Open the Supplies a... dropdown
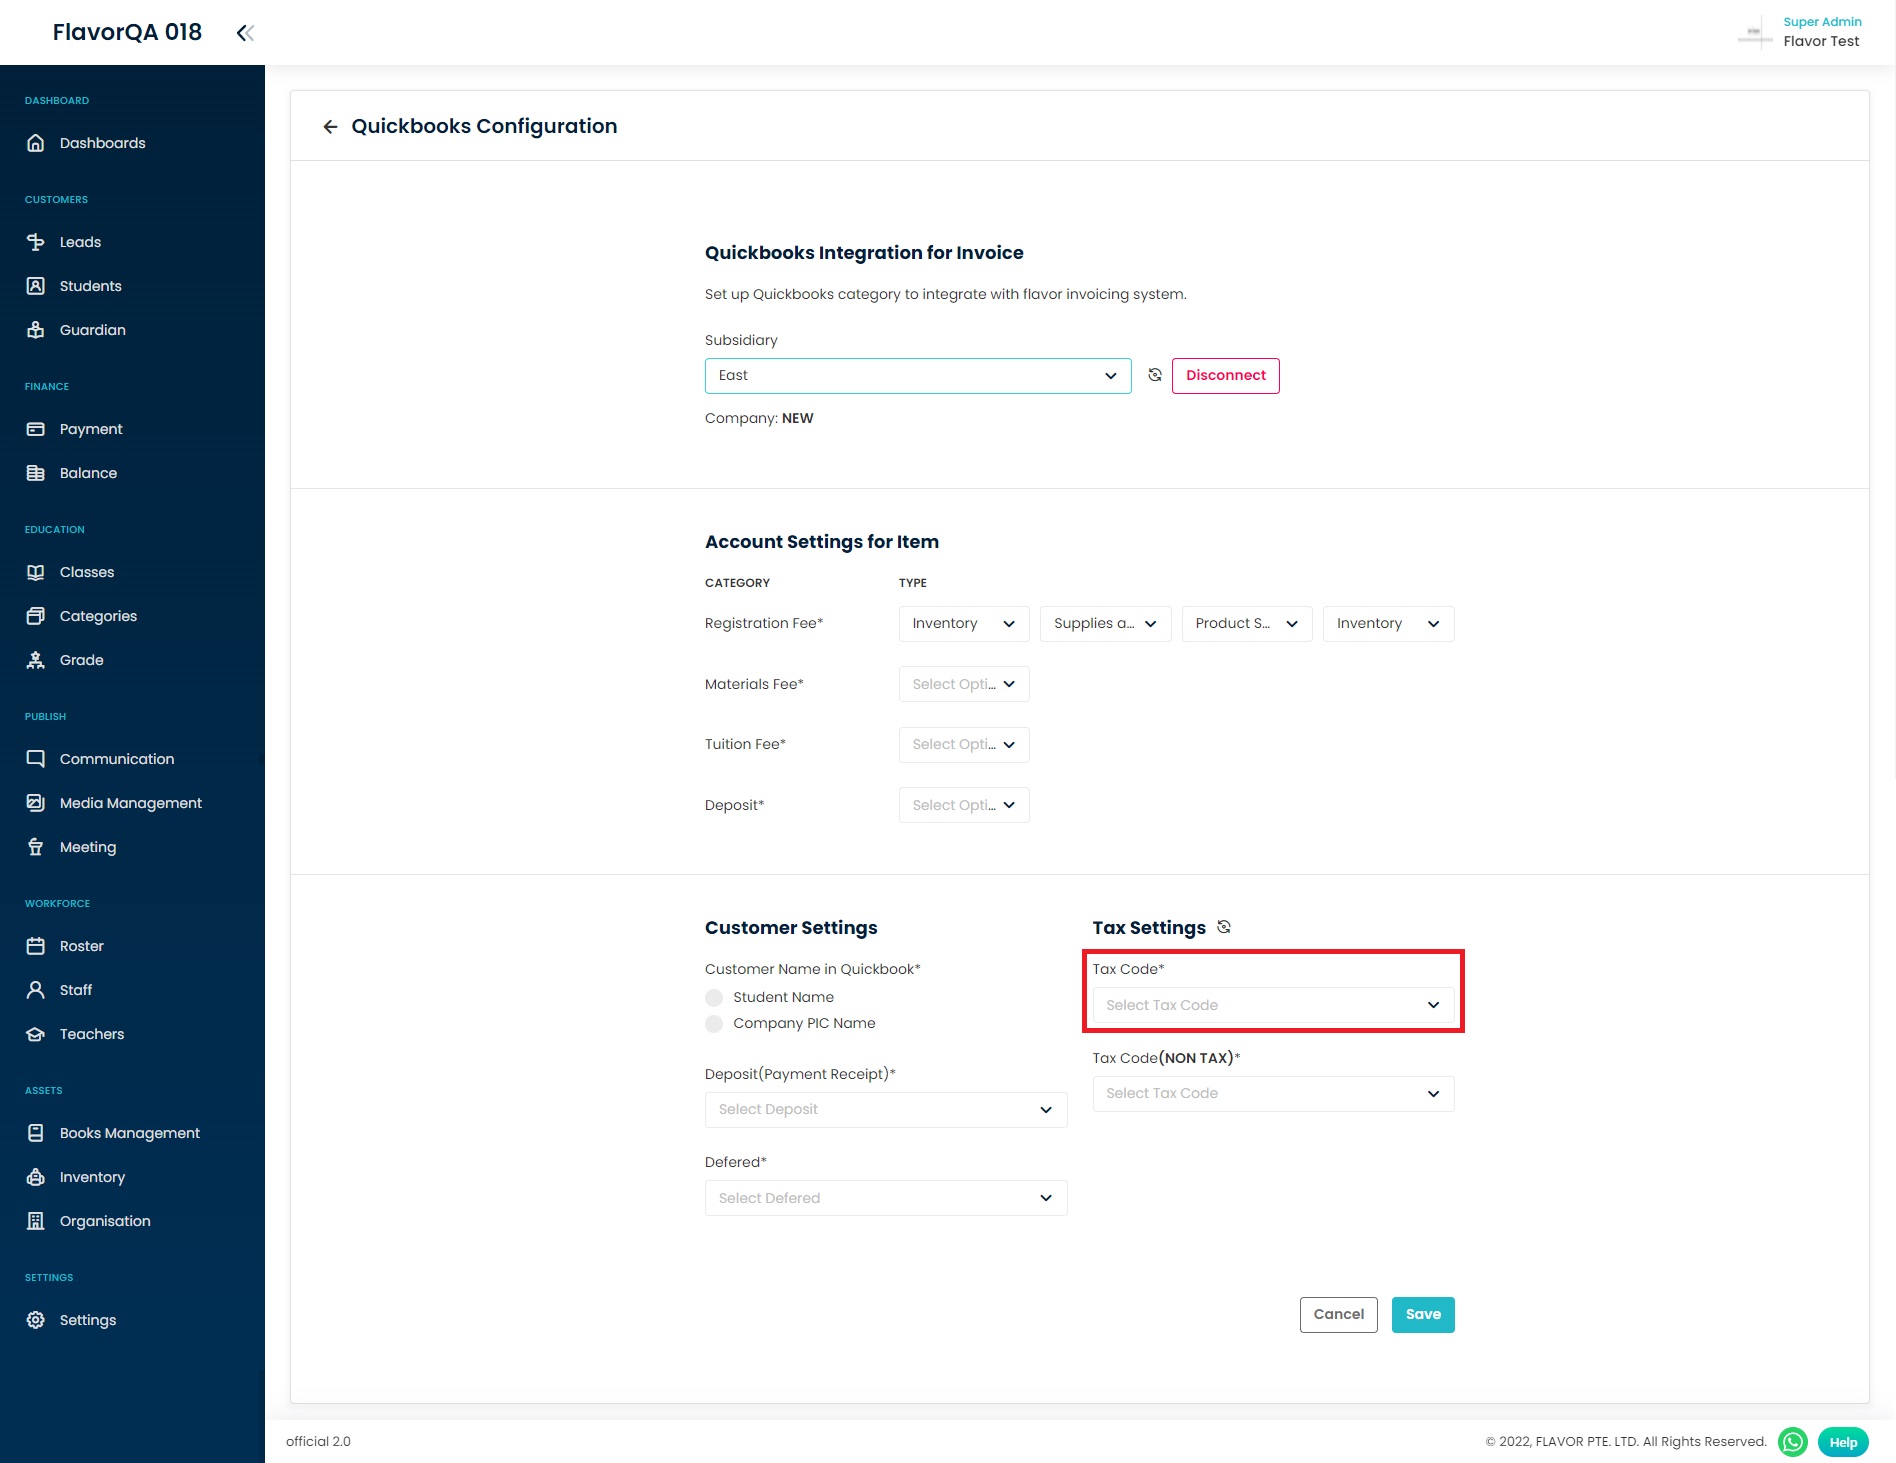Image resolution: width=1896 pixels, height=1463 pixels. tap(1105, 624)
